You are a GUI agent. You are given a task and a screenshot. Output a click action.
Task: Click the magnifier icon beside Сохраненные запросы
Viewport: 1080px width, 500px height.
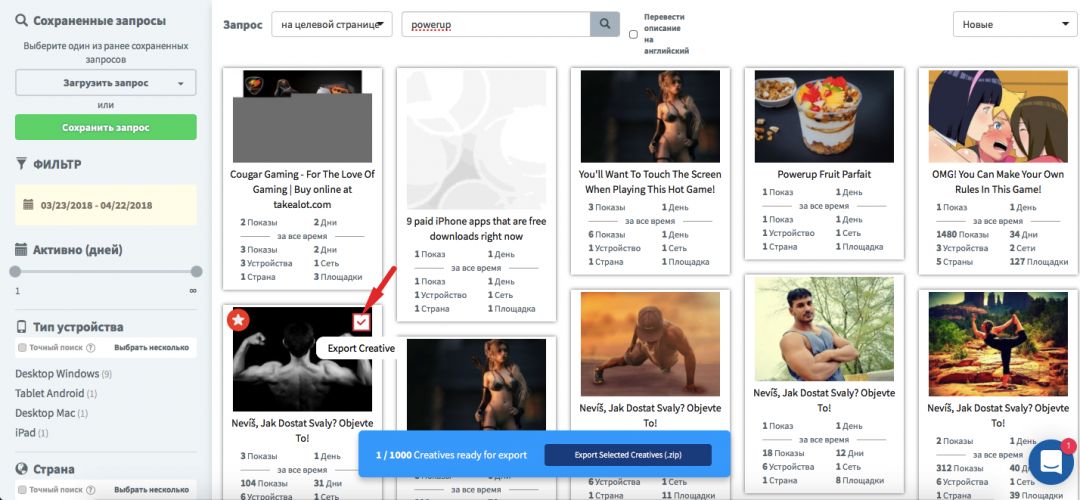(21, 20)
